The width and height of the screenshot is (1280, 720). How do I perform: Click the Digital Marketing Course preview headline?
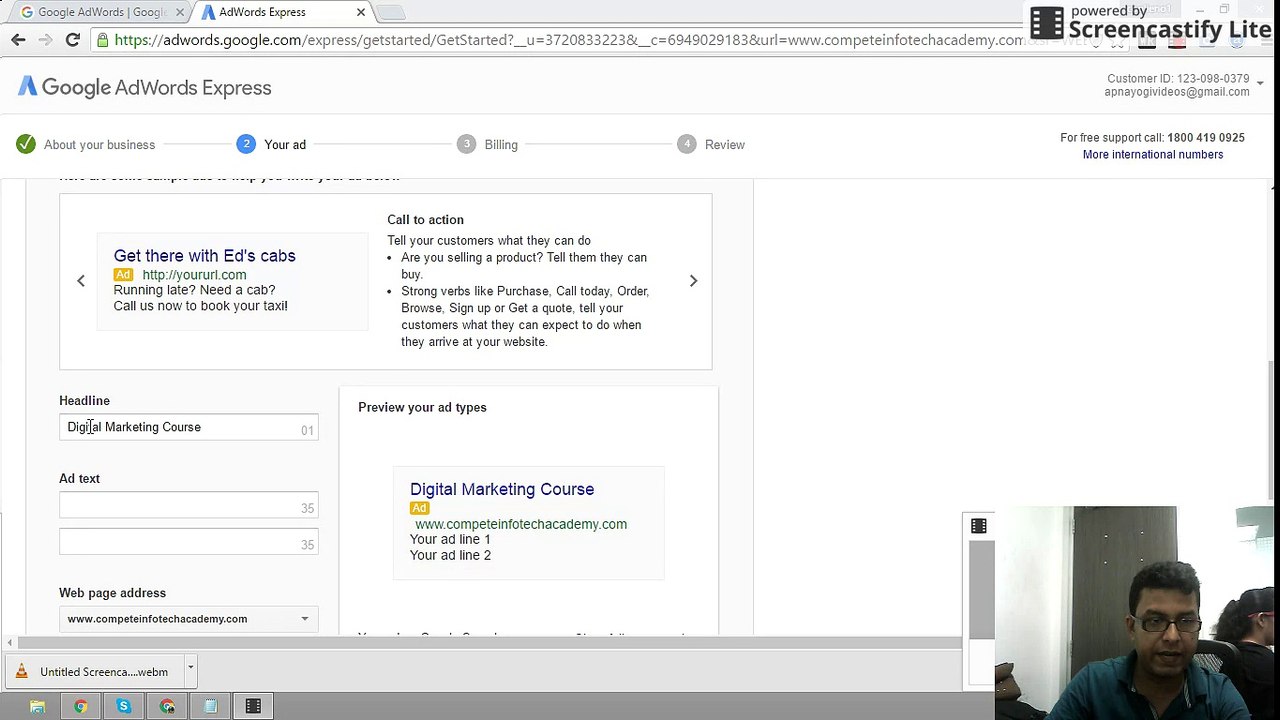tap(502, 489)
